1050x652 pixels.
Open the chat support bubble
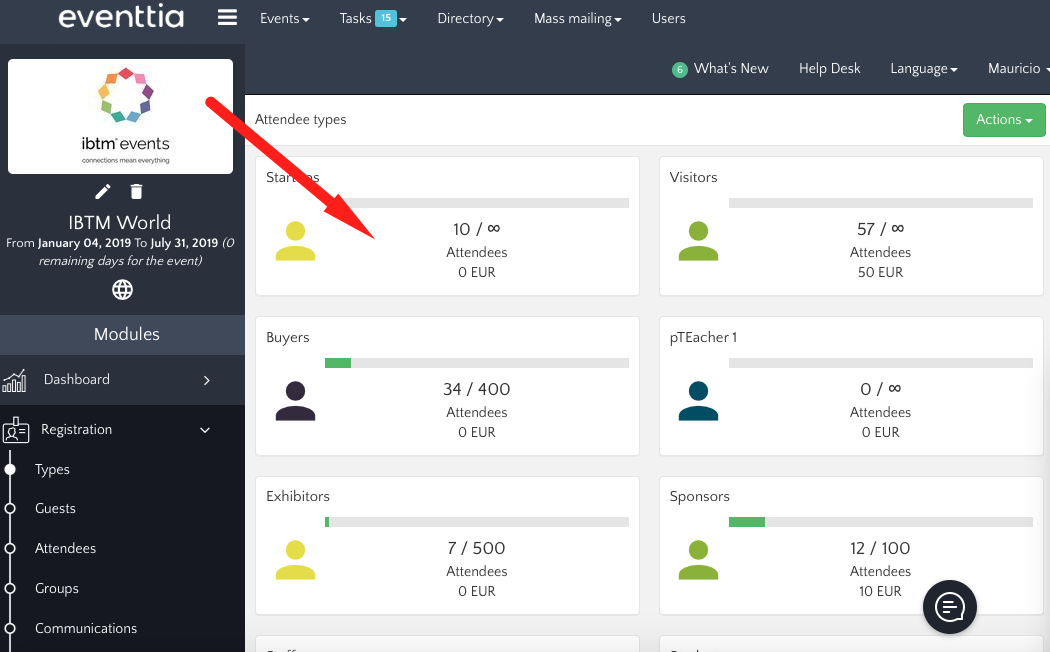coord(949,606)
